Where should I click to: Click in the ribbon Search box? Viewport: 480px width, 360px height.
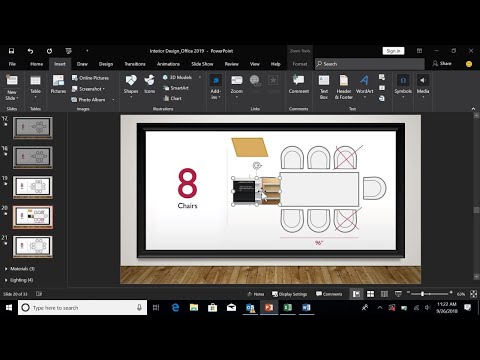(370, 64)
